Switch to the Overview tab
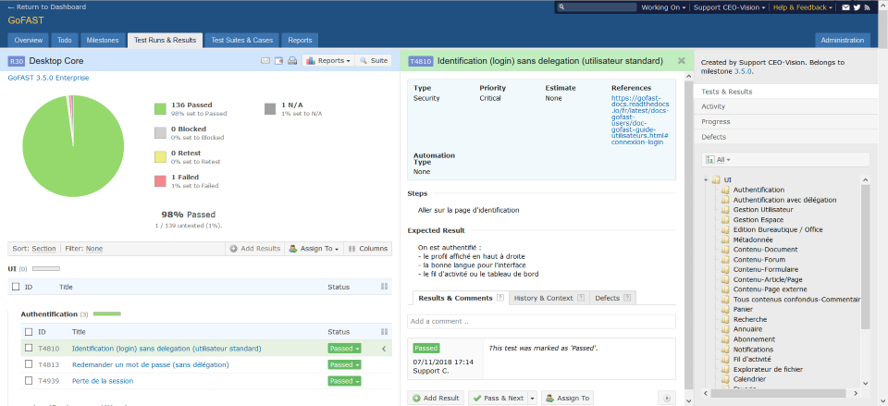Screen dimensions: 888x406 point(28,40)
